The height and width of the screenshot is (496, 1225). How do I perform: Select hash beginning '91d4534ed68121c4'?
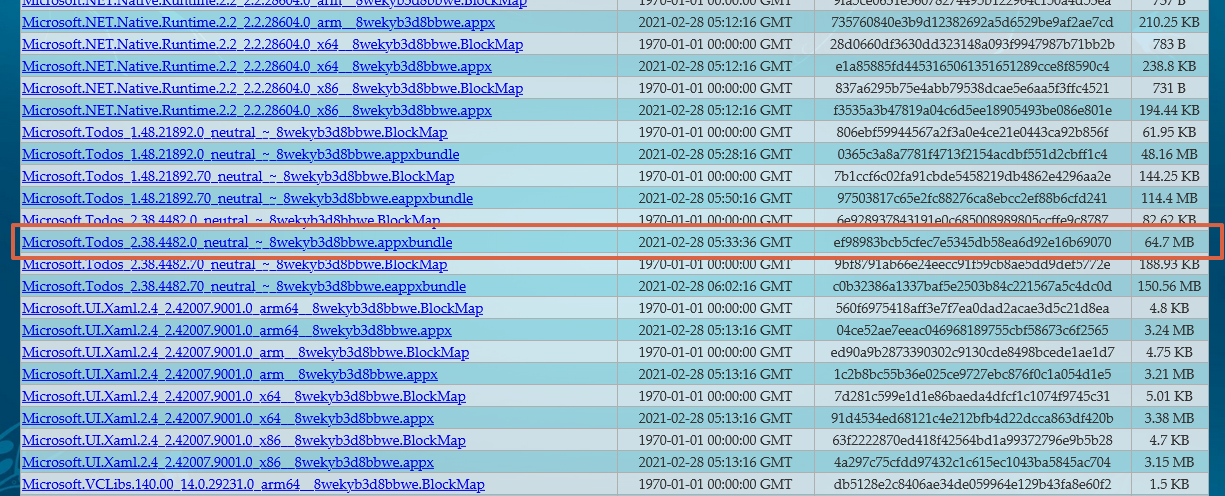tap(971, 418)
